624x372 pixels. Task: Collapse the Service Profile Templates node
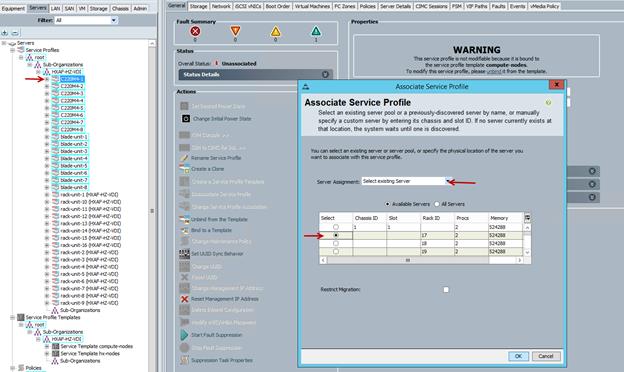pyautogui.click(x=12, y=317)
